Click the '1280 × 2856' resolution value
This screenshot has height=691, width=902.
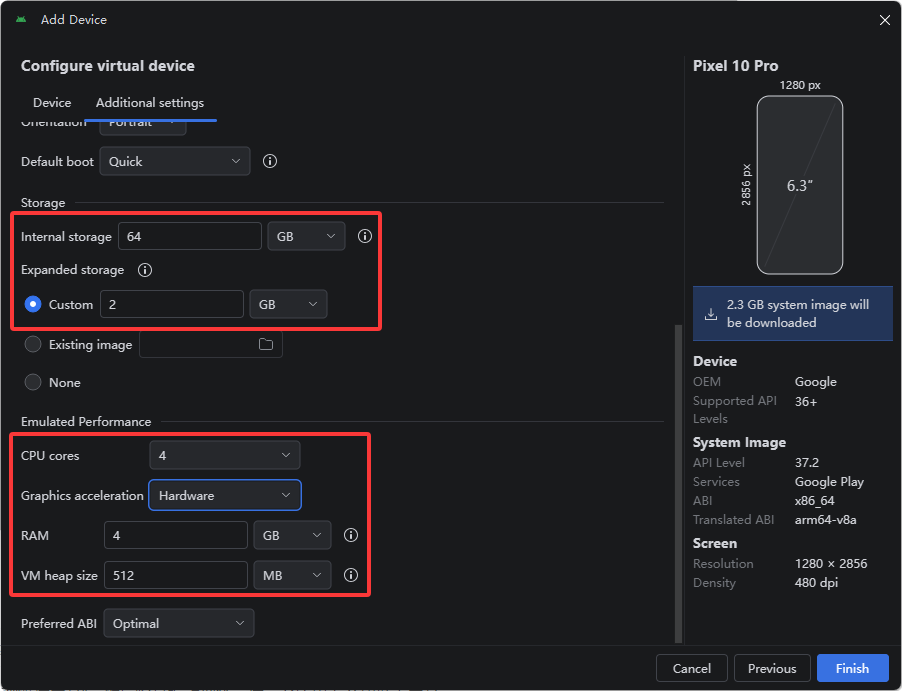coord(831,563)
